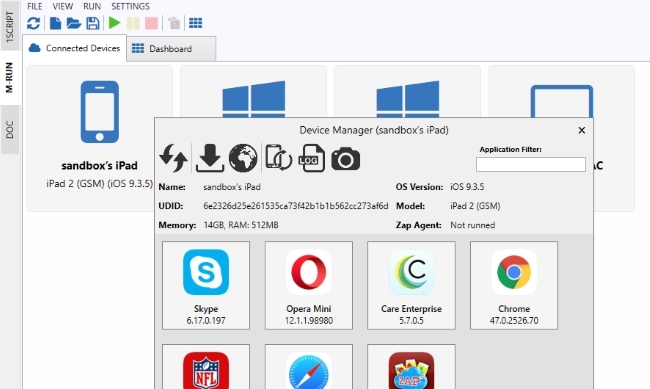
Task: Click the refresh icon in main toolbar
Action: click(34, 23)
